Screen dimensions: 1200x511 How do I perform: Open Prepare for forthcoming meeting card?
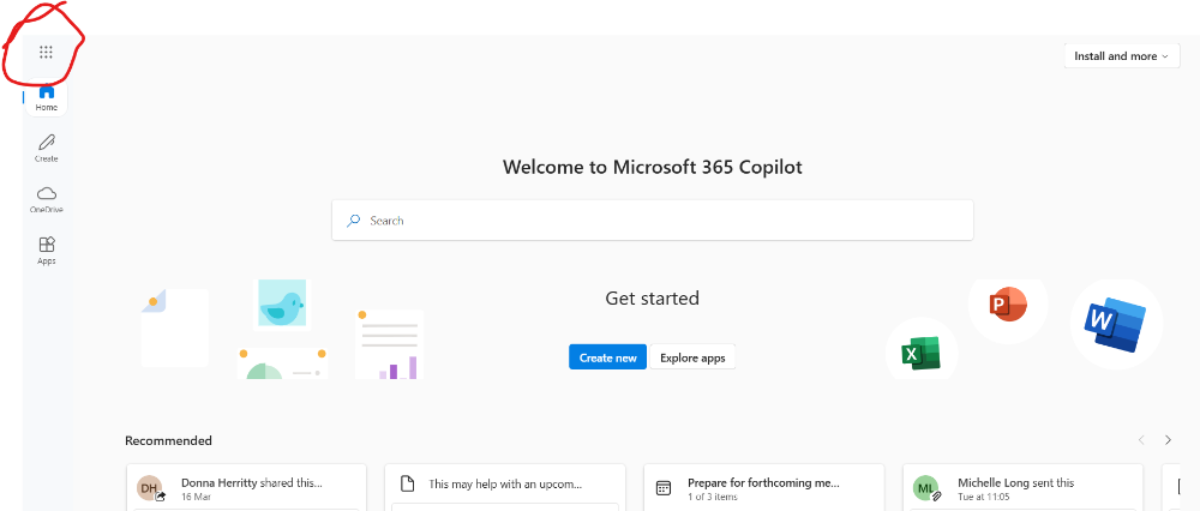pos(764,487)
